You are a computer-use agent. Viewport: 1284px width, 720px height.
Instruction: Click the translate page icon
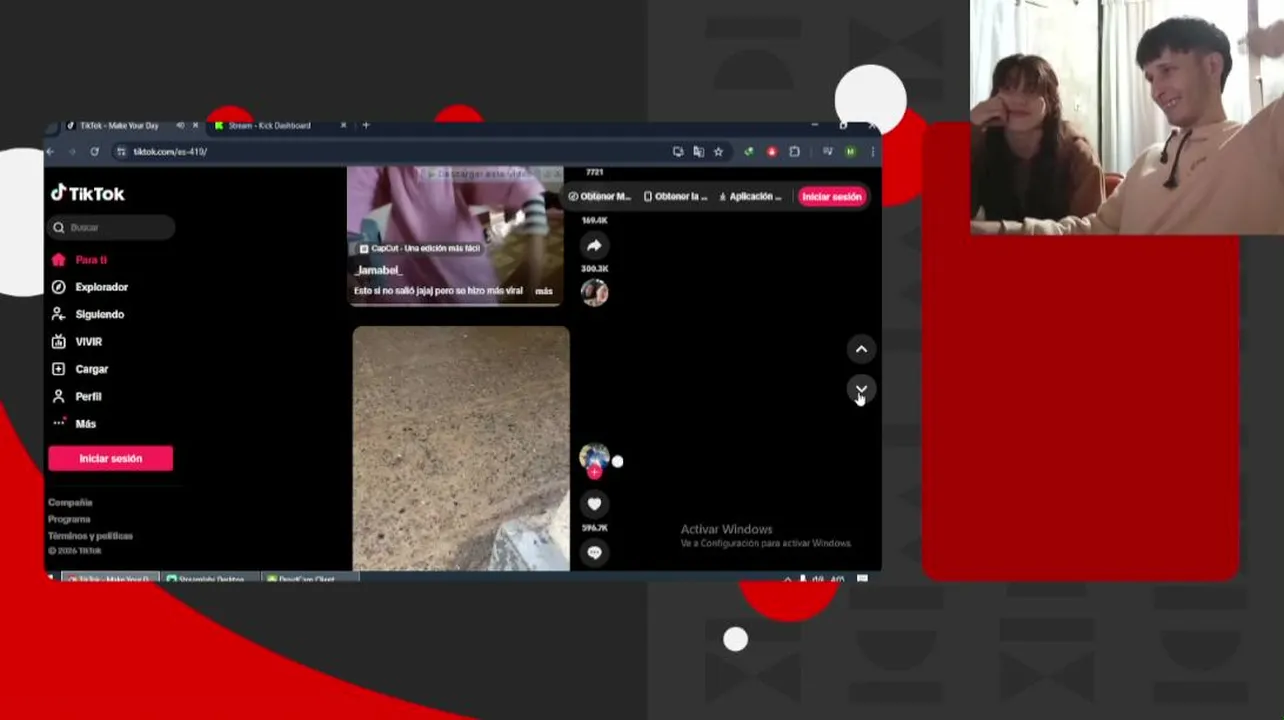click(698, 152)
